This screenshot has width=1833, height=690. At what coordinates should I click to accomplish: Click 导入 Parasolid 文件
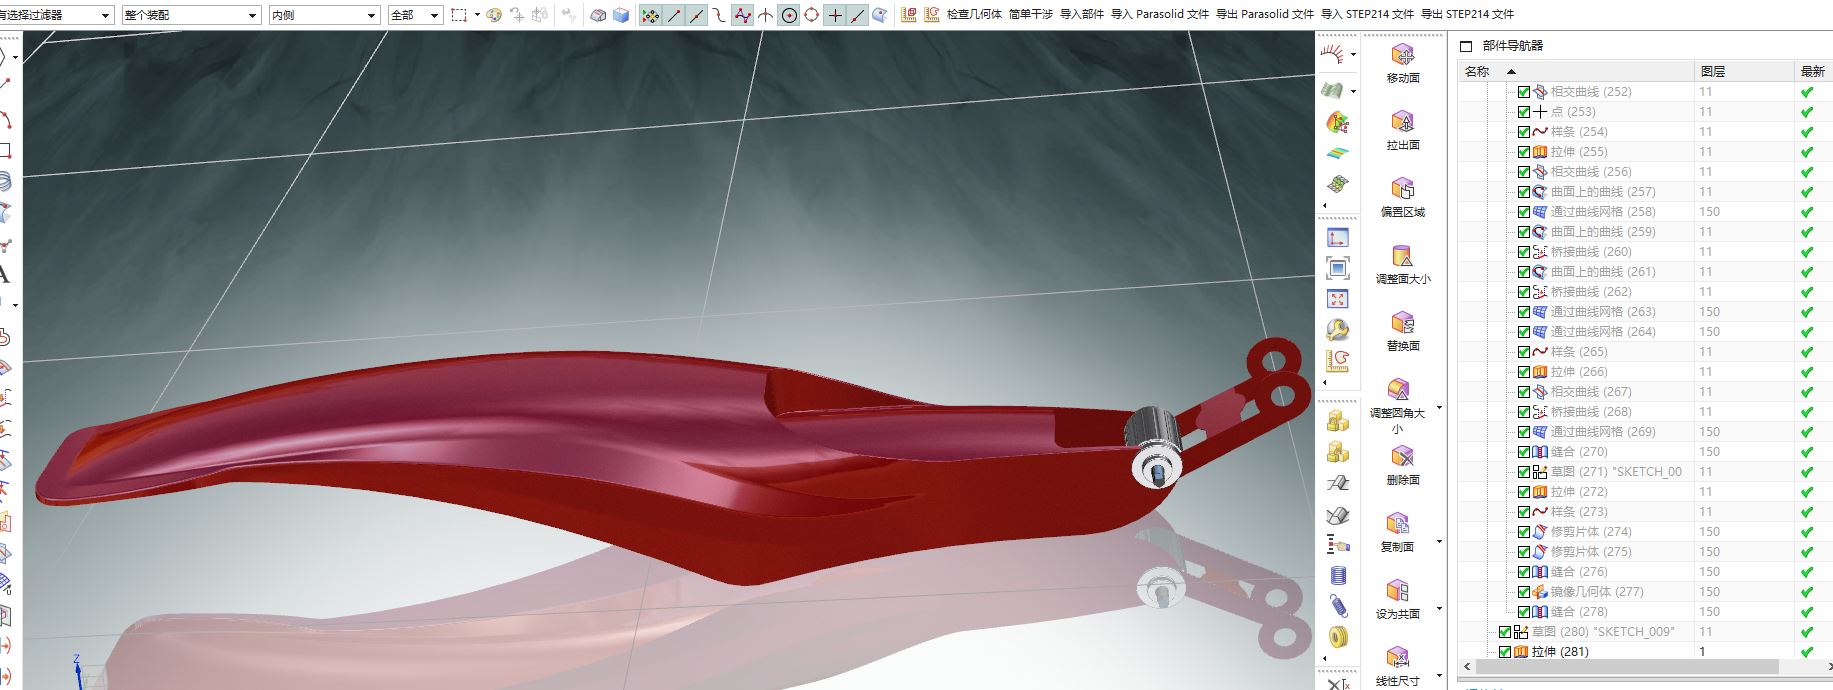(x=1160, y=15)
